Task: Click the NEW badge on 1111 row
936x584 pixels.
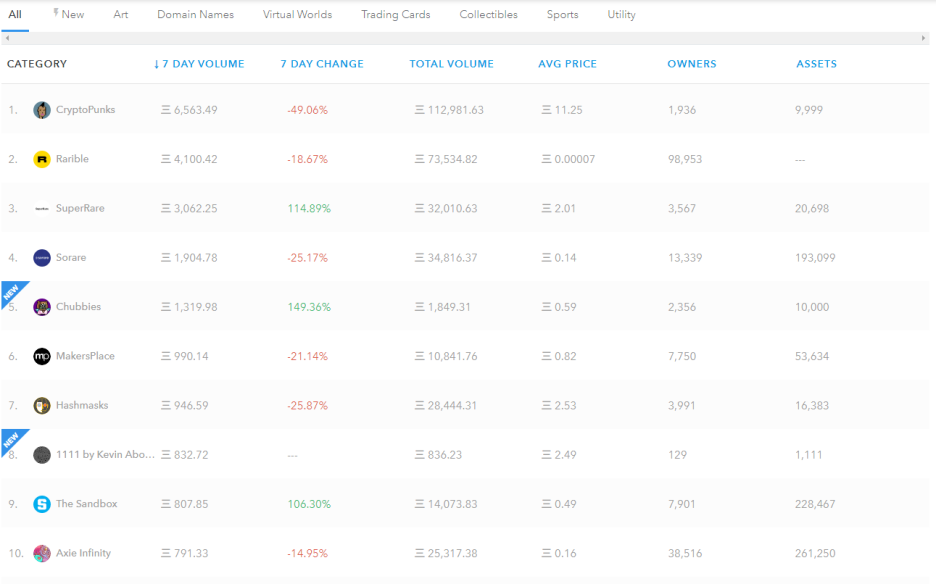Action: tap(11, 439)
